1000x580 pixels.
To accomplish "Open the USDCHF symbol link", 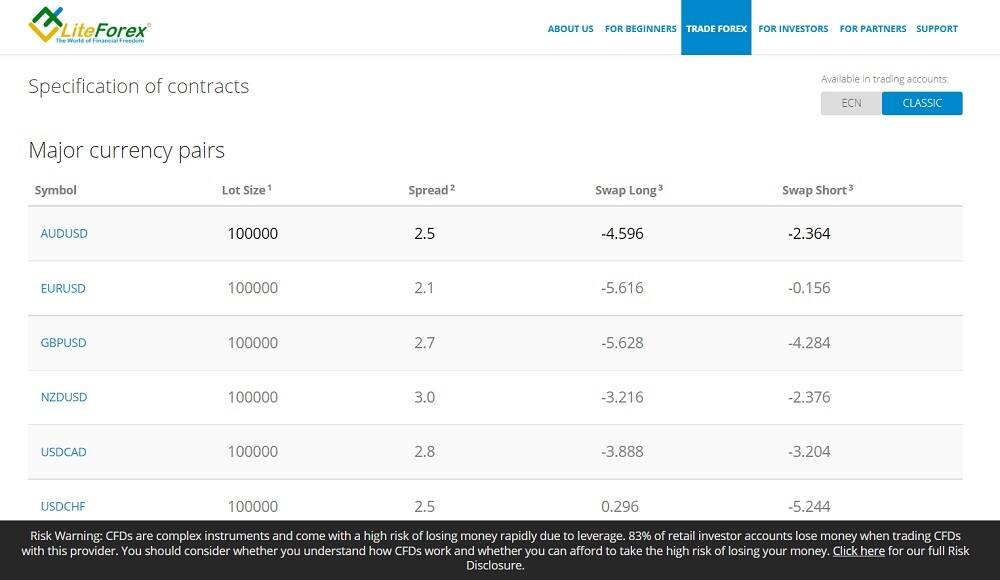I will point(62,507).
